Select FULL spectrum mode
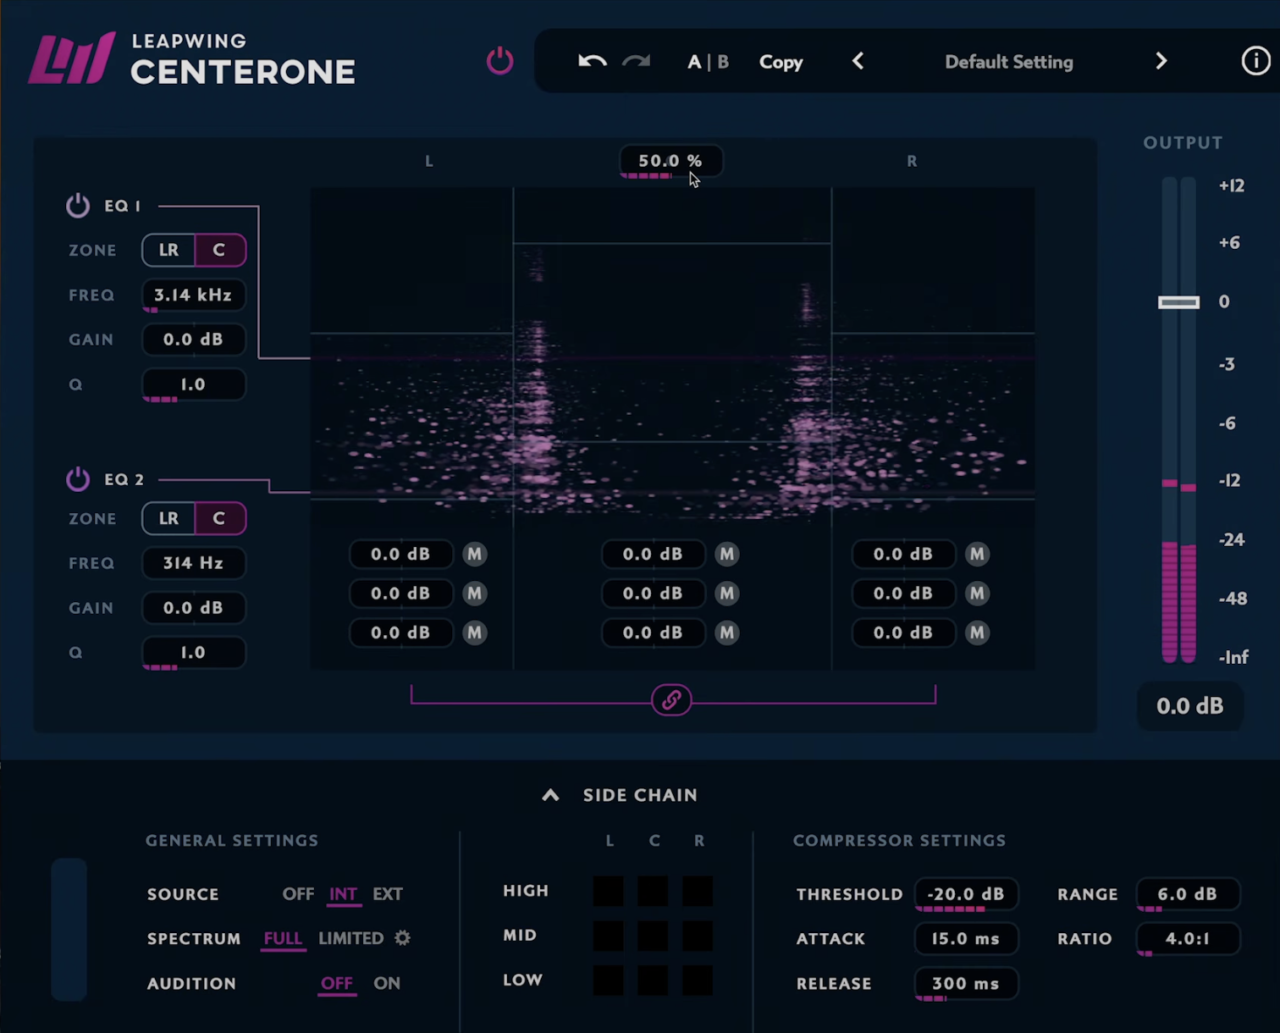Viewport: 1280px width, 1033px height. pyautogui.click(x=283, y=939)
